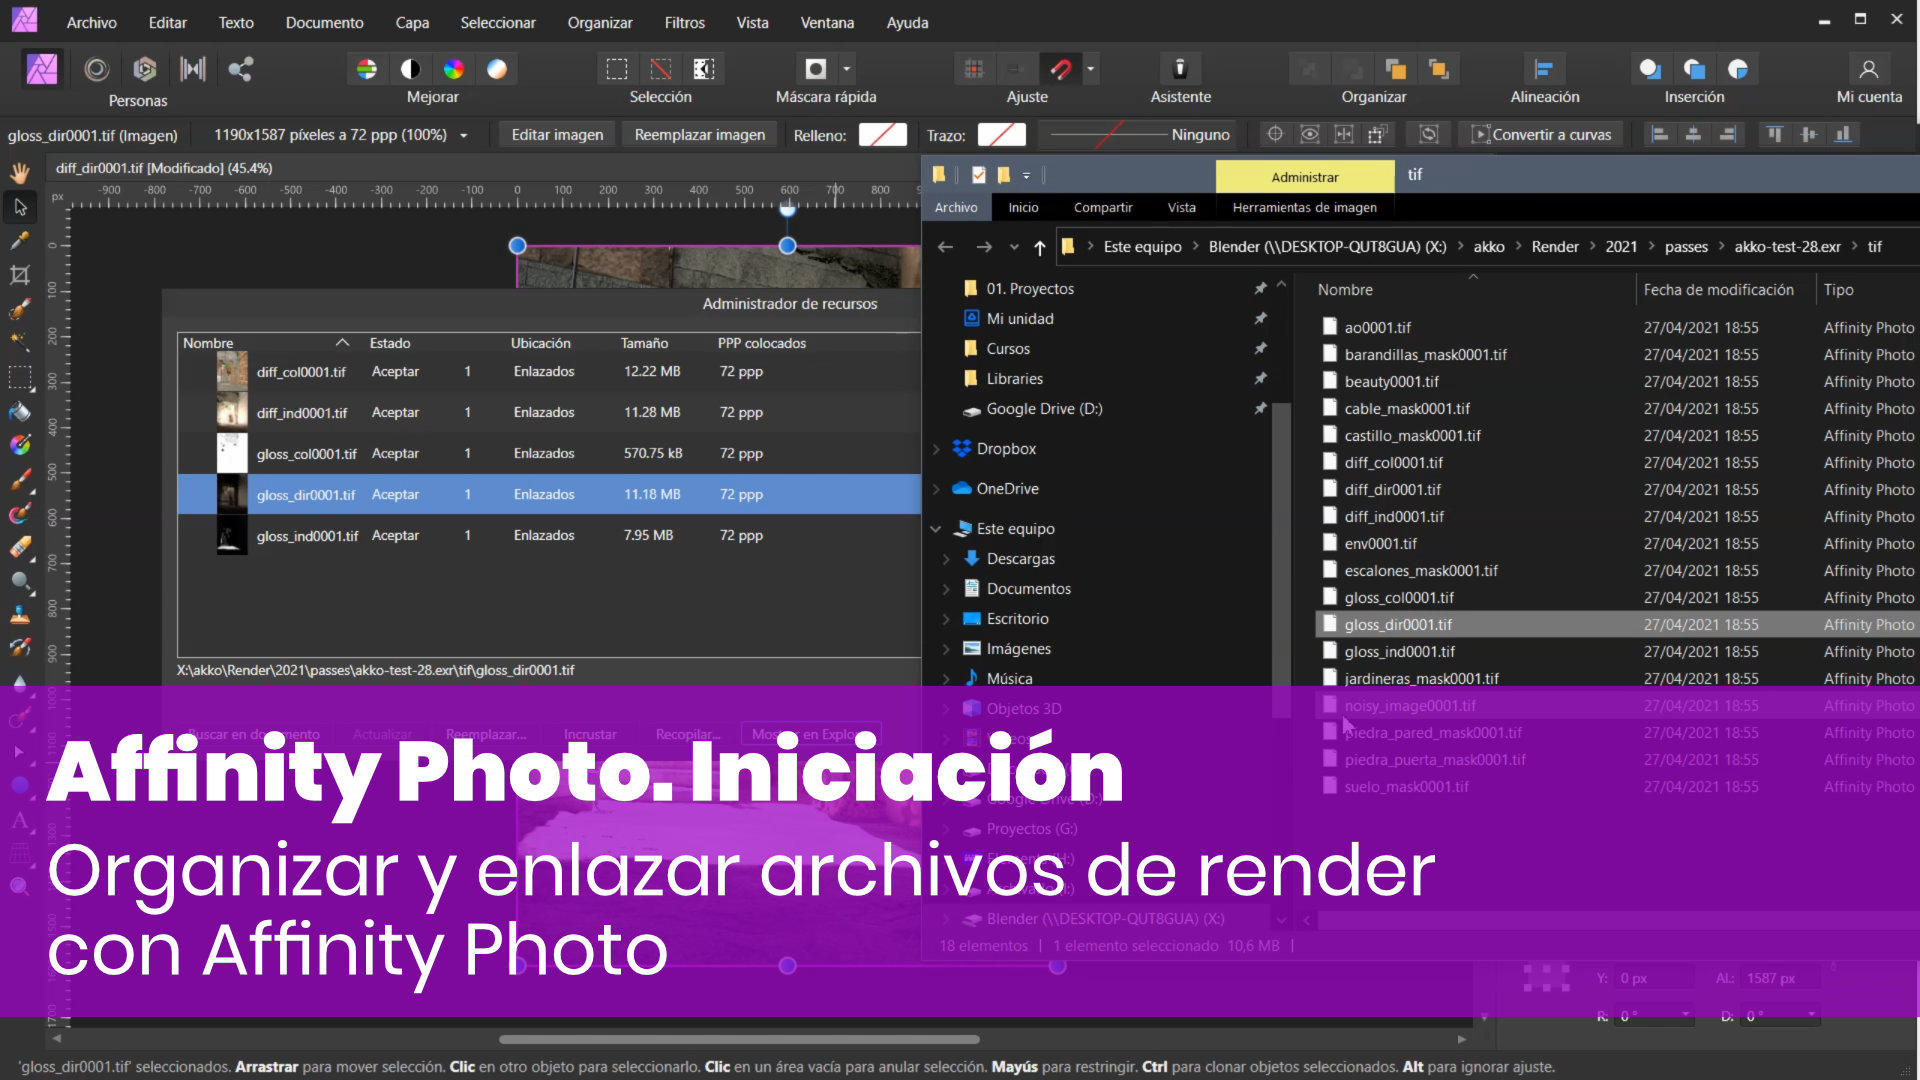Viewport: 1920px width, 1080px height.
Task: Open Mi cuenta account icon
Action: click(1869, 69)
